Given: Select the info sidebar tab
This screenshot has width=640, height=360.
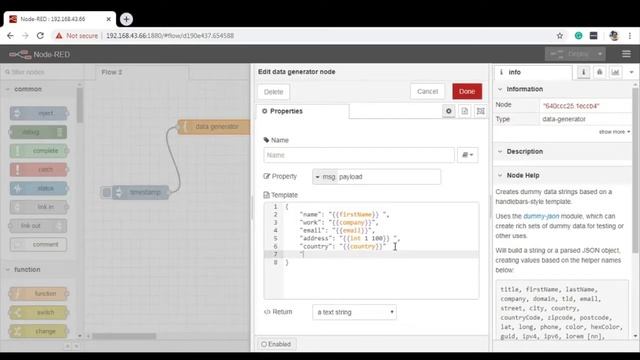Looking at the screenshot, I should pos(533,72).
